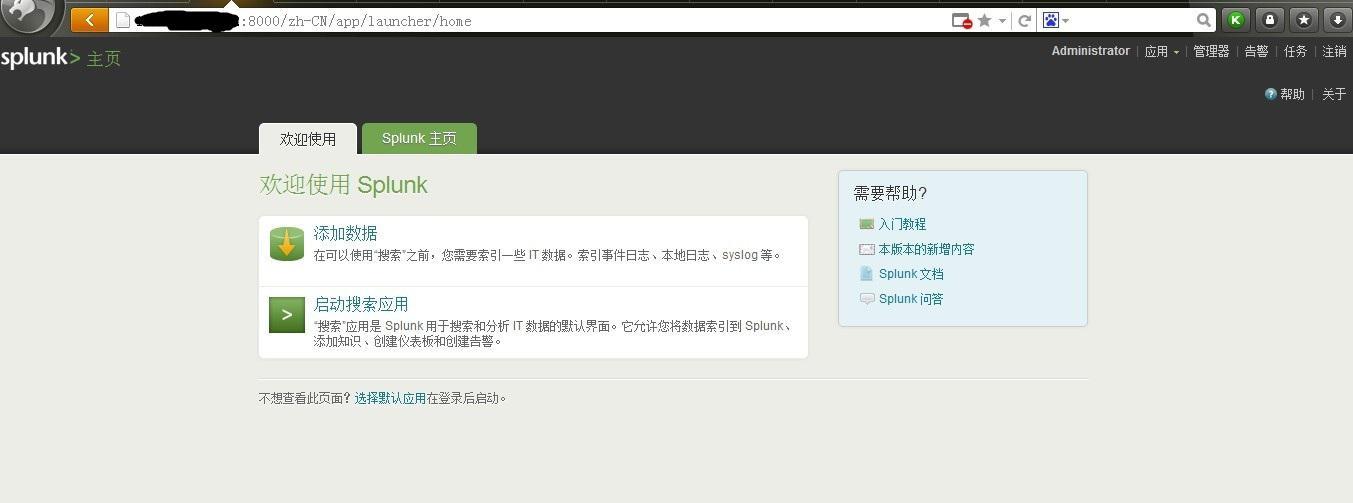The image size is (1353, 503).
Task: Click the orange browser back arrow button
Action: point(90,20)
